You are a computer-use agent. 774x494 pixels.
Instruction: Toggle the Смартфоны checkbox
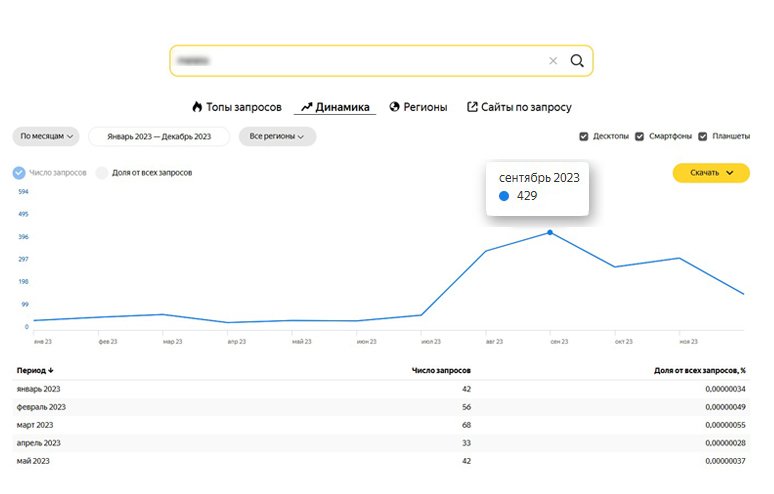pyautogui.click(x=639, y=136)
